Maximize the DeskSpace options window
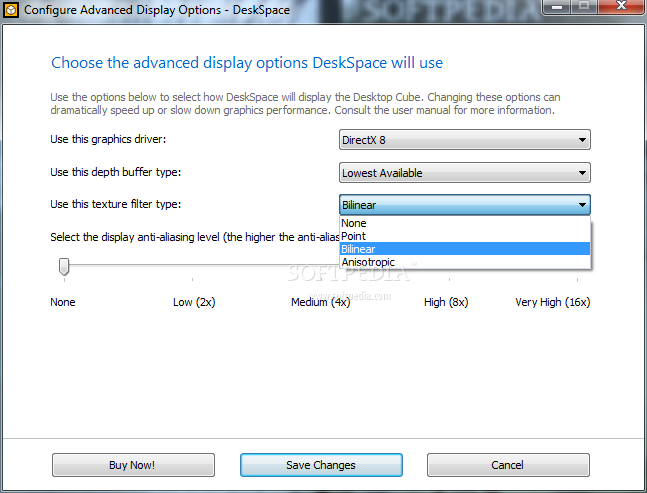Image resolution: width=647 pixels, height=493 pixels. [584, 6]
